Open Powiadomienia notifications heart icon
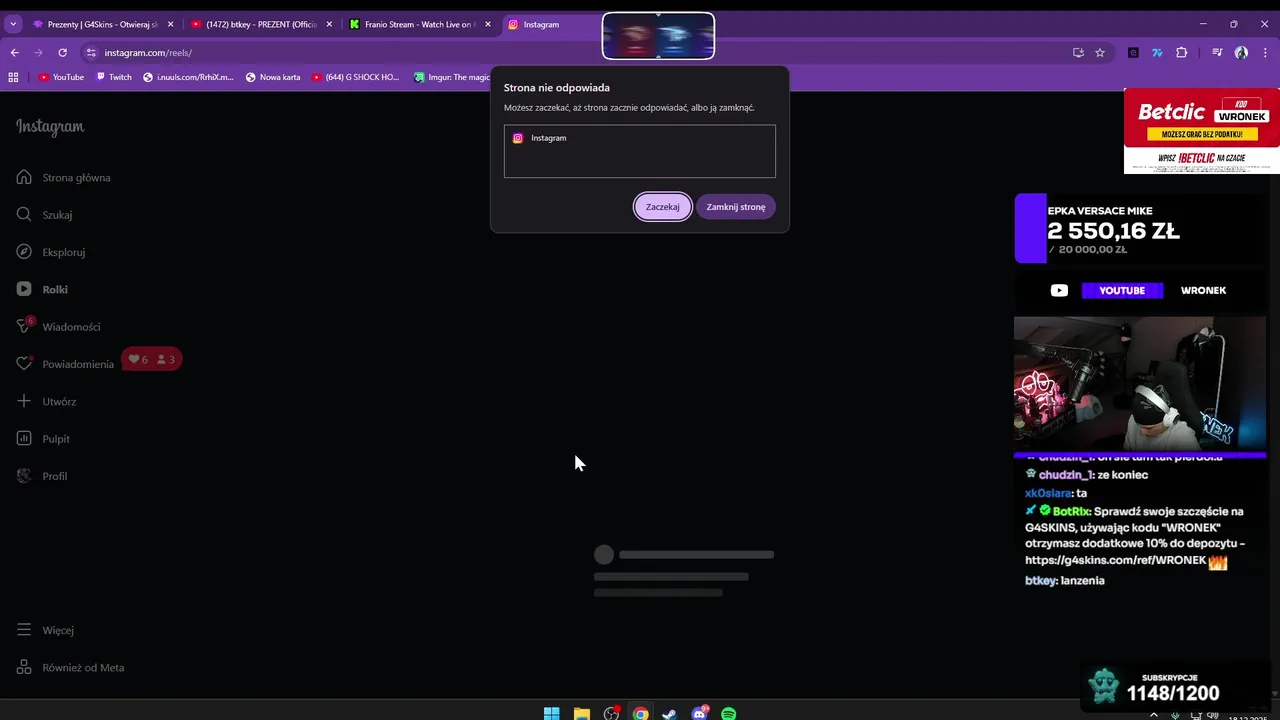1280x720 pixels. 24,364
